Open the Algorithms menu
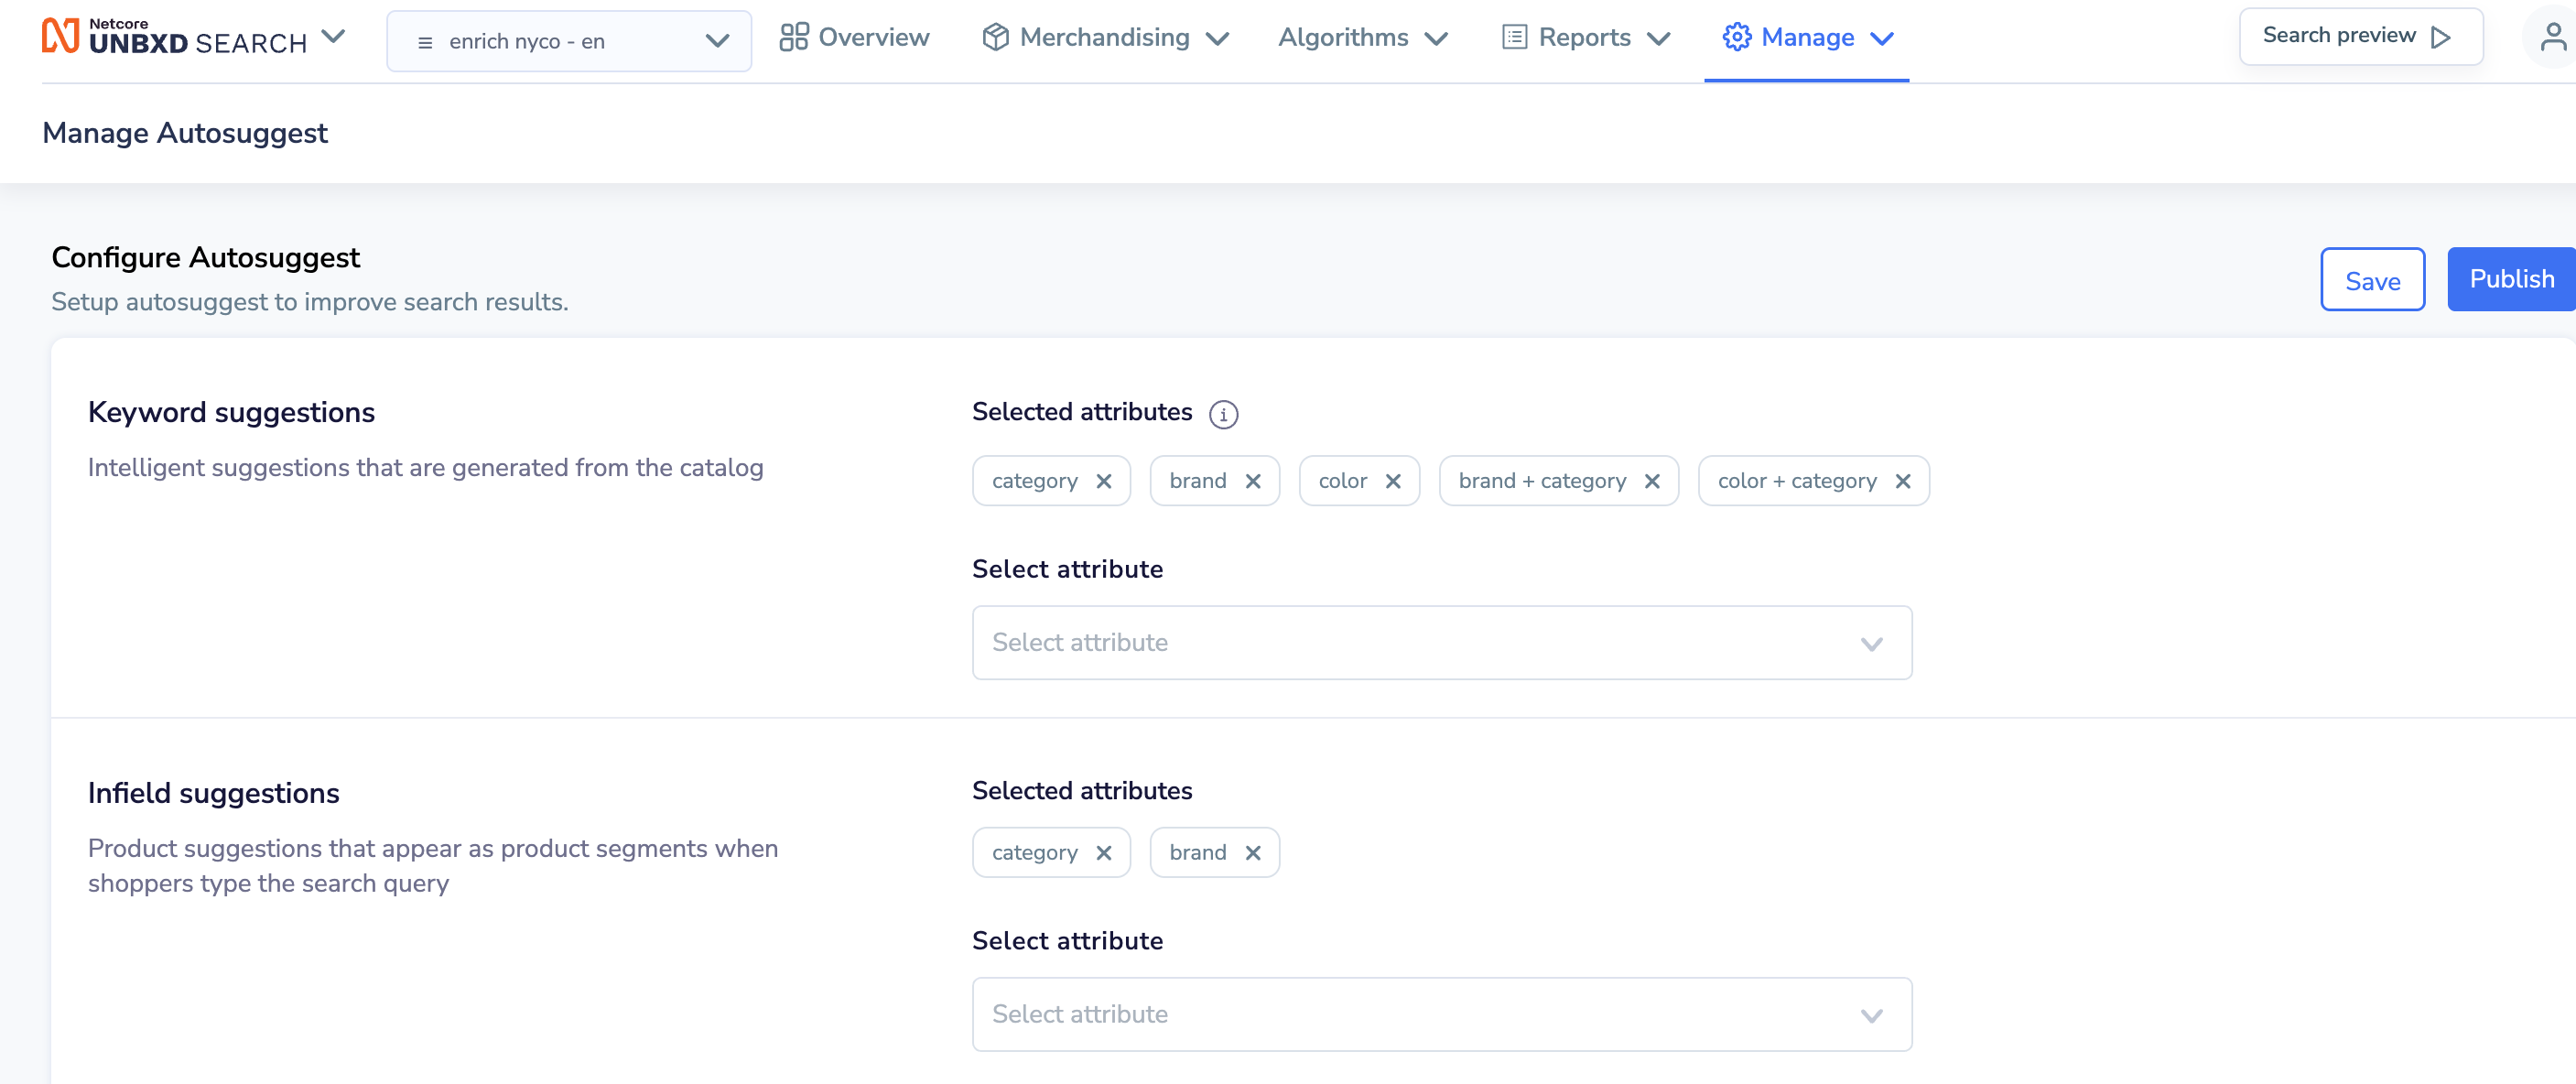The width and height of the screenshot is (2576, 1084). [1363, 38]
